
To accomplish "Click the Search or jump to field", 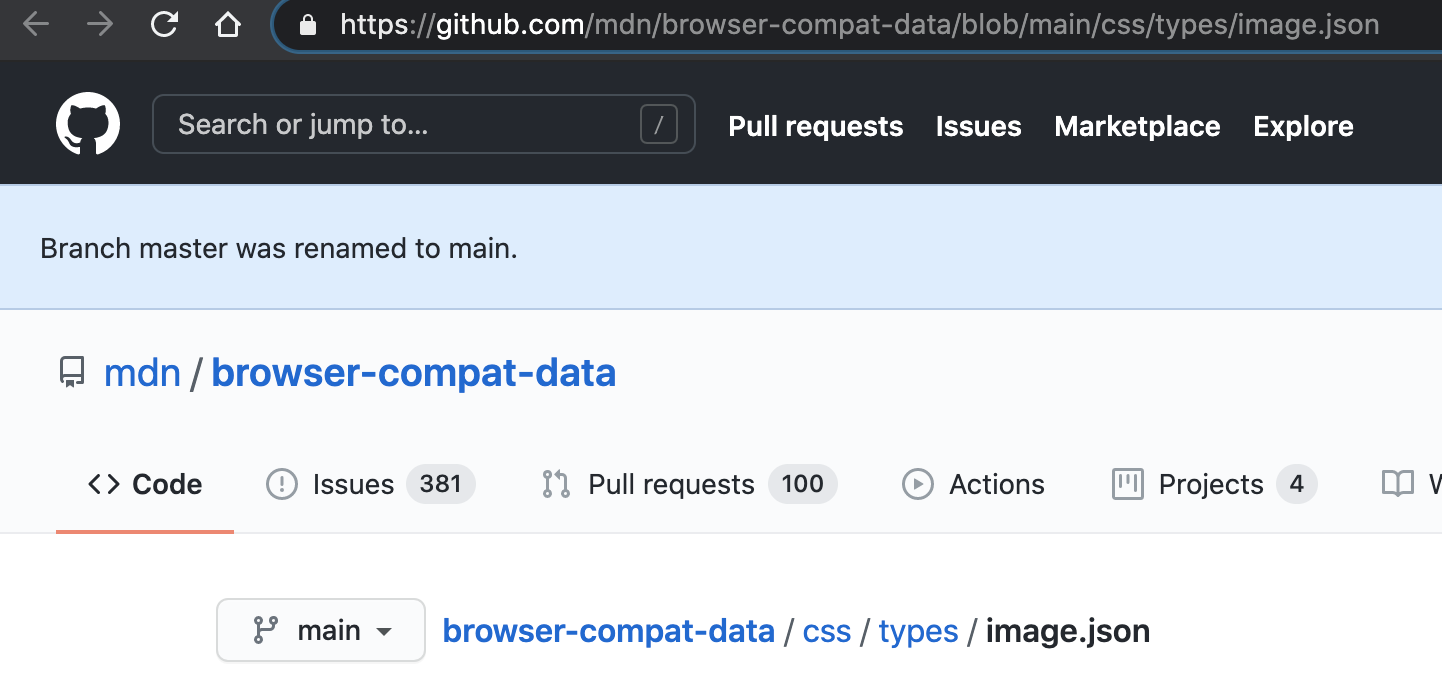I will pos(424,125).
